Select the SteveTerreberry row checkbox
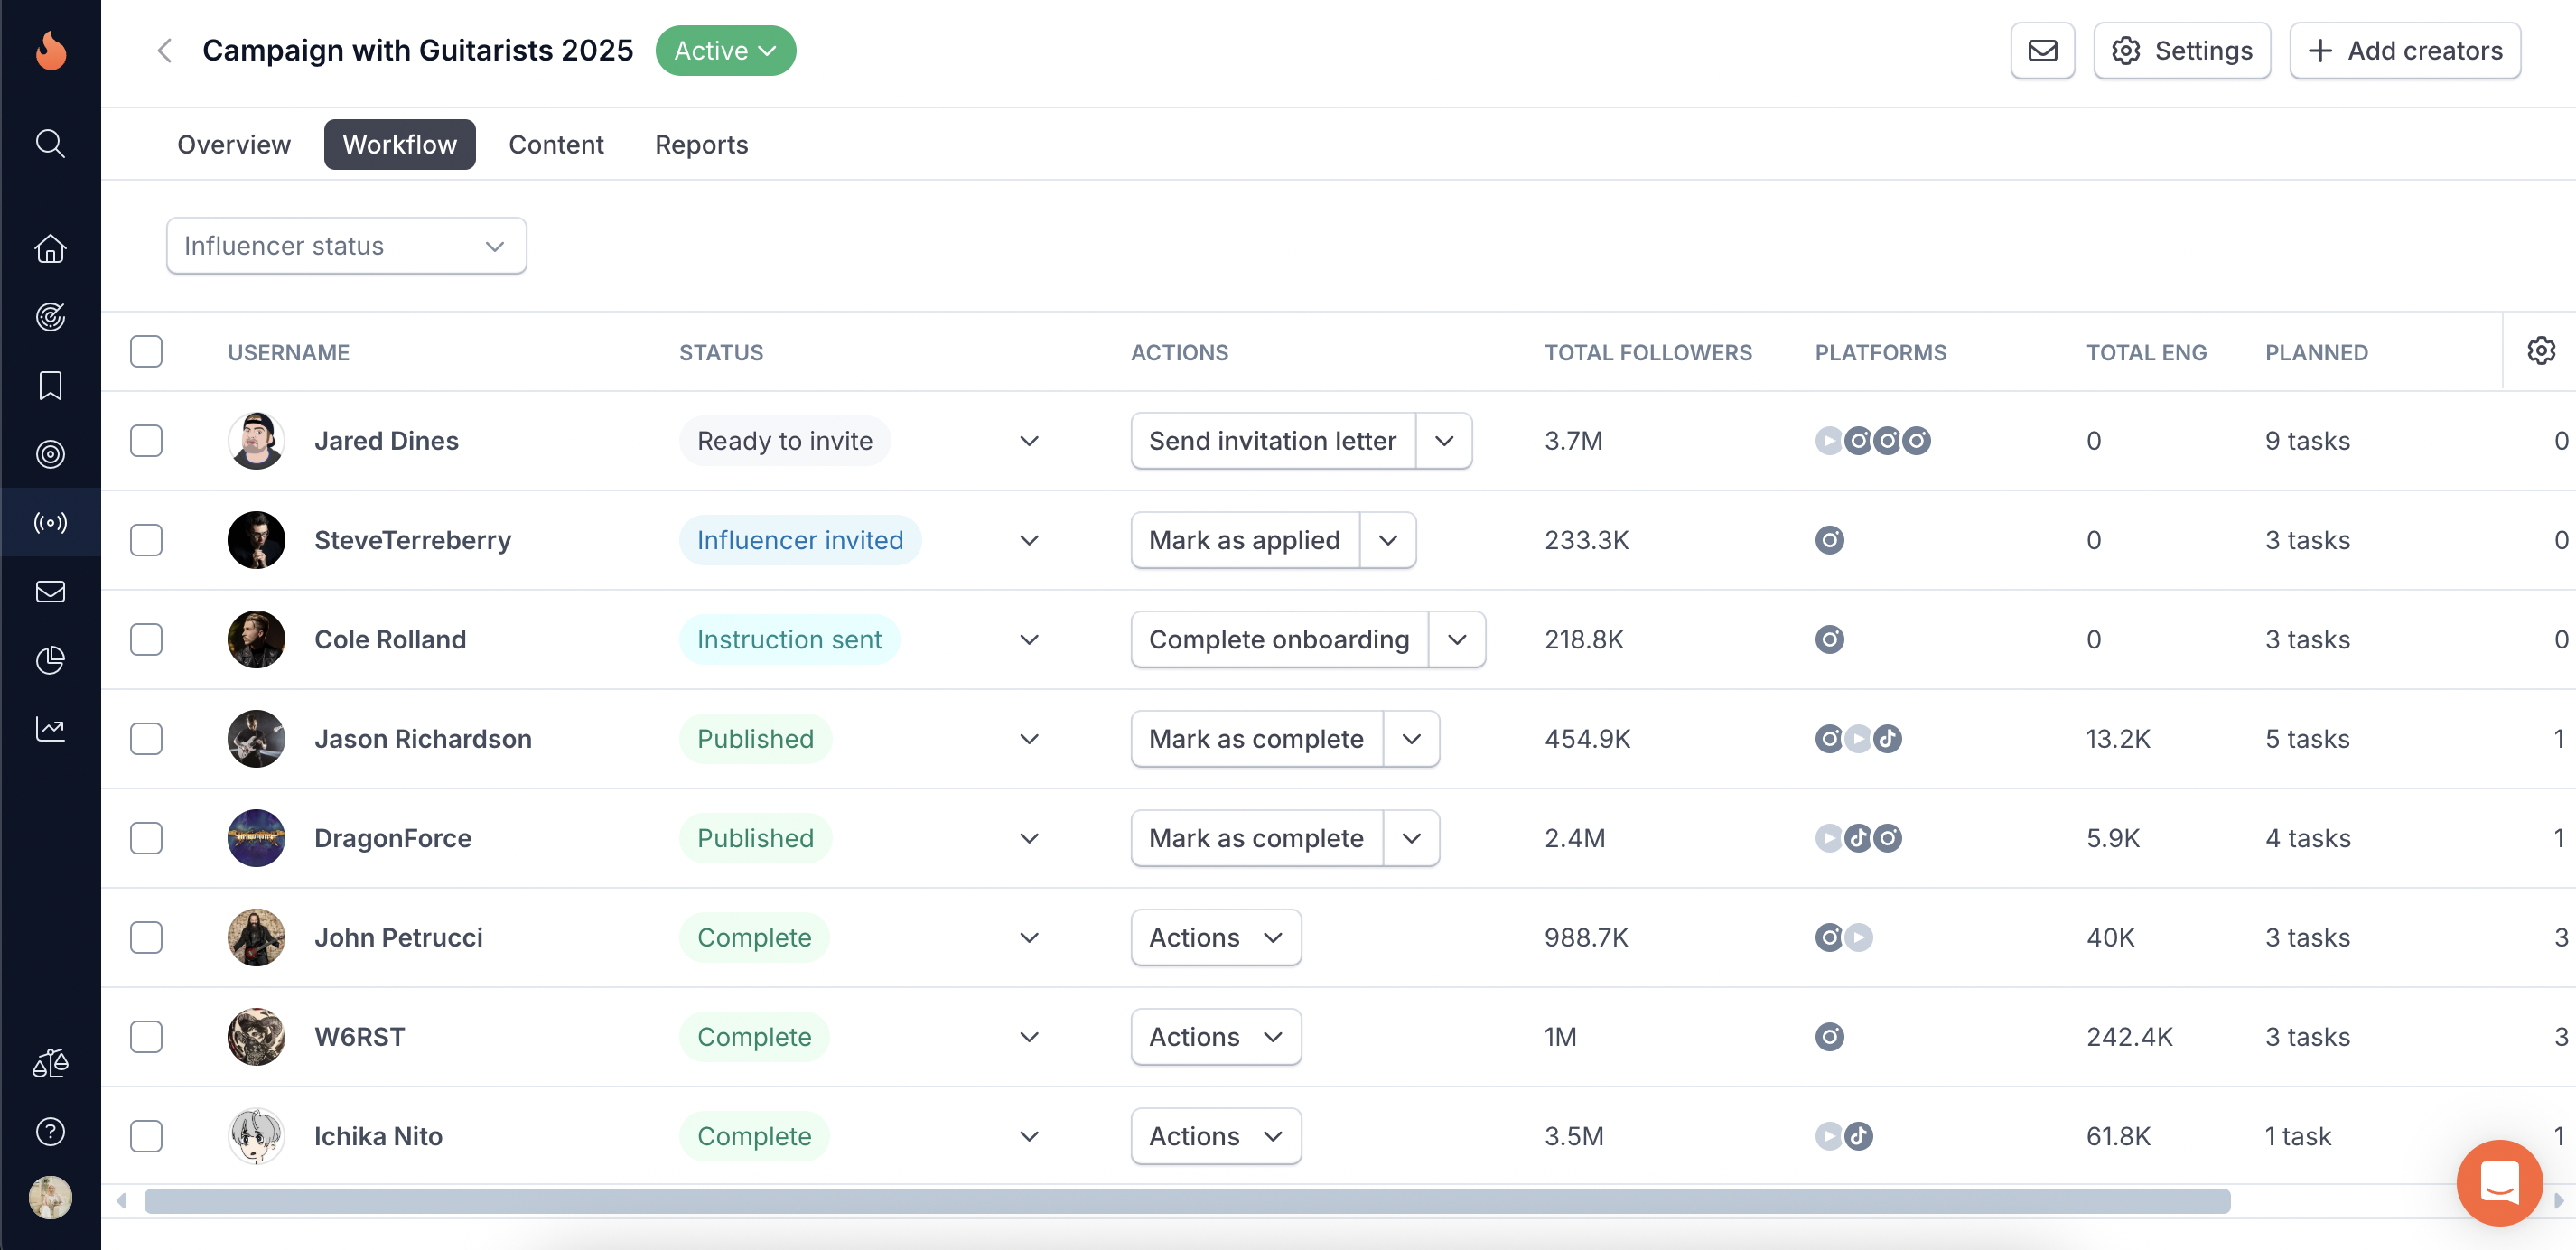This screenshot has height=1250, width=2576. (x=146, y=540)
